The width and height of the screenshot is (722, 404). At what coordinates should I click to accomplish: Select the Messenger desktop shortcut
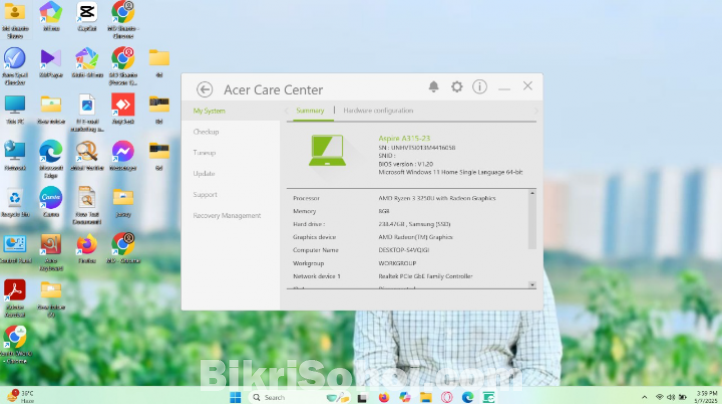[x=123, y=156]
